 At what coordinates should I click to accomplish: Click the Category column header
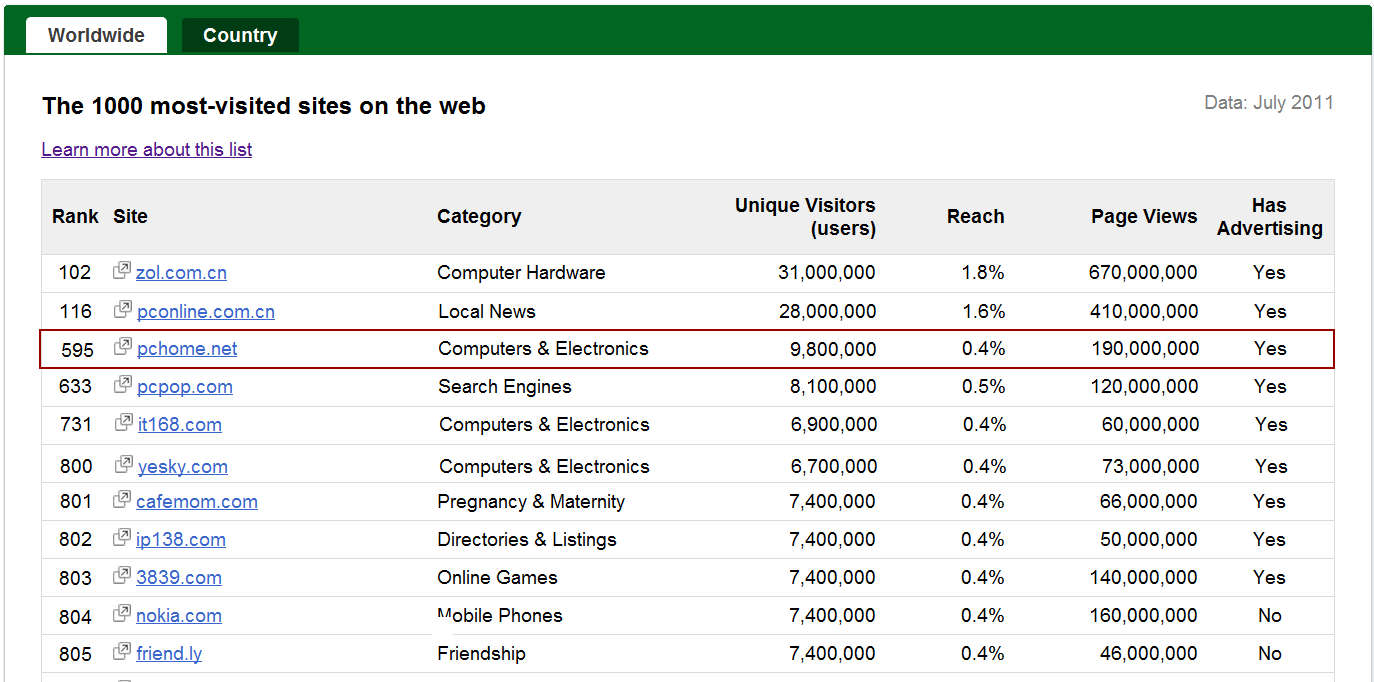[x=479, y=217]
